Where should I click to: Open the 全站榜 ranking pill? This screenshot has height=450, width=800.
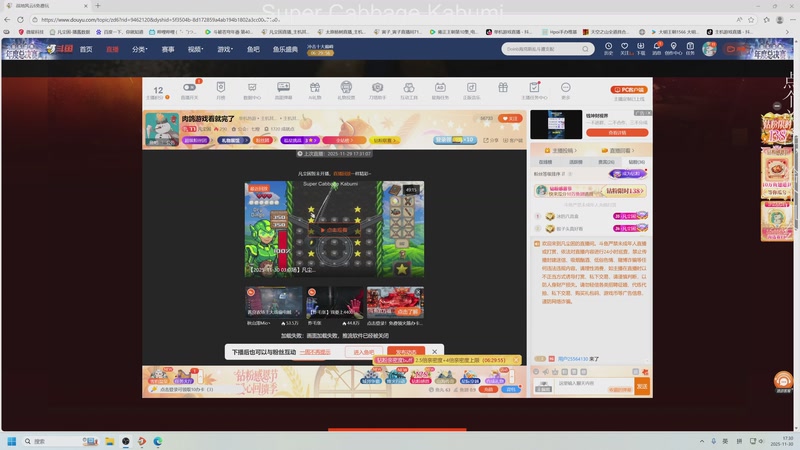point(344,140)
